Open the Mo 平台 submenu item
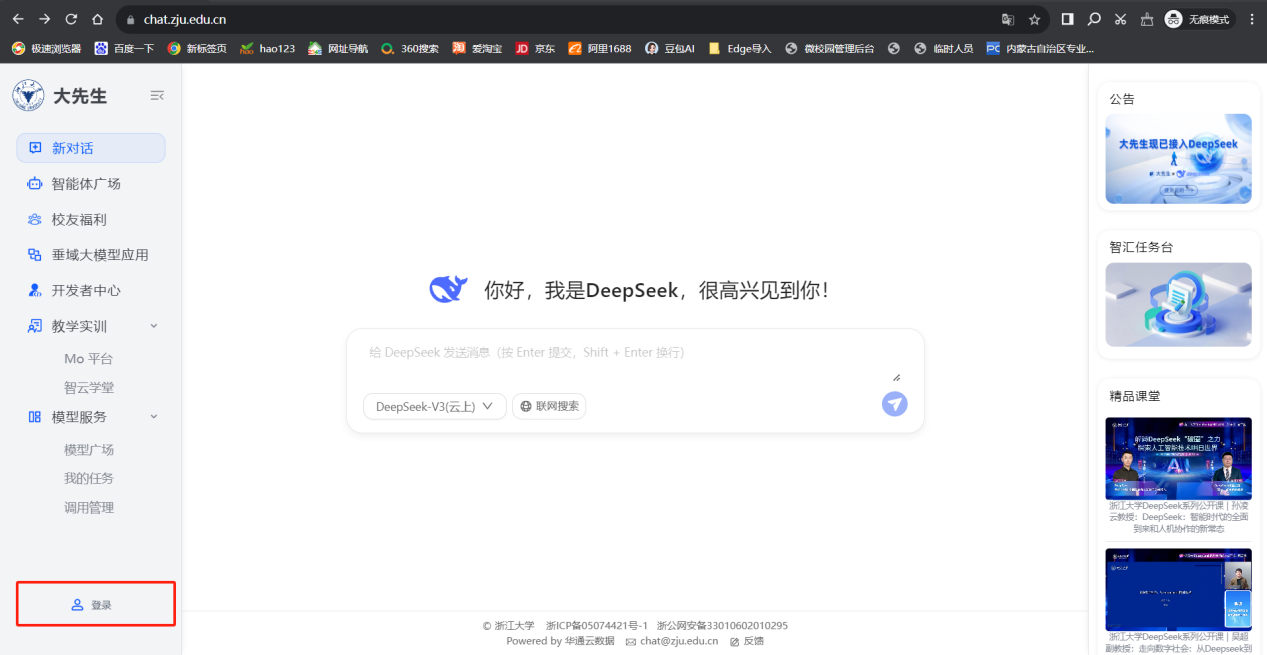The width and height of the screenshot is (1267, 655). [89, 359]
